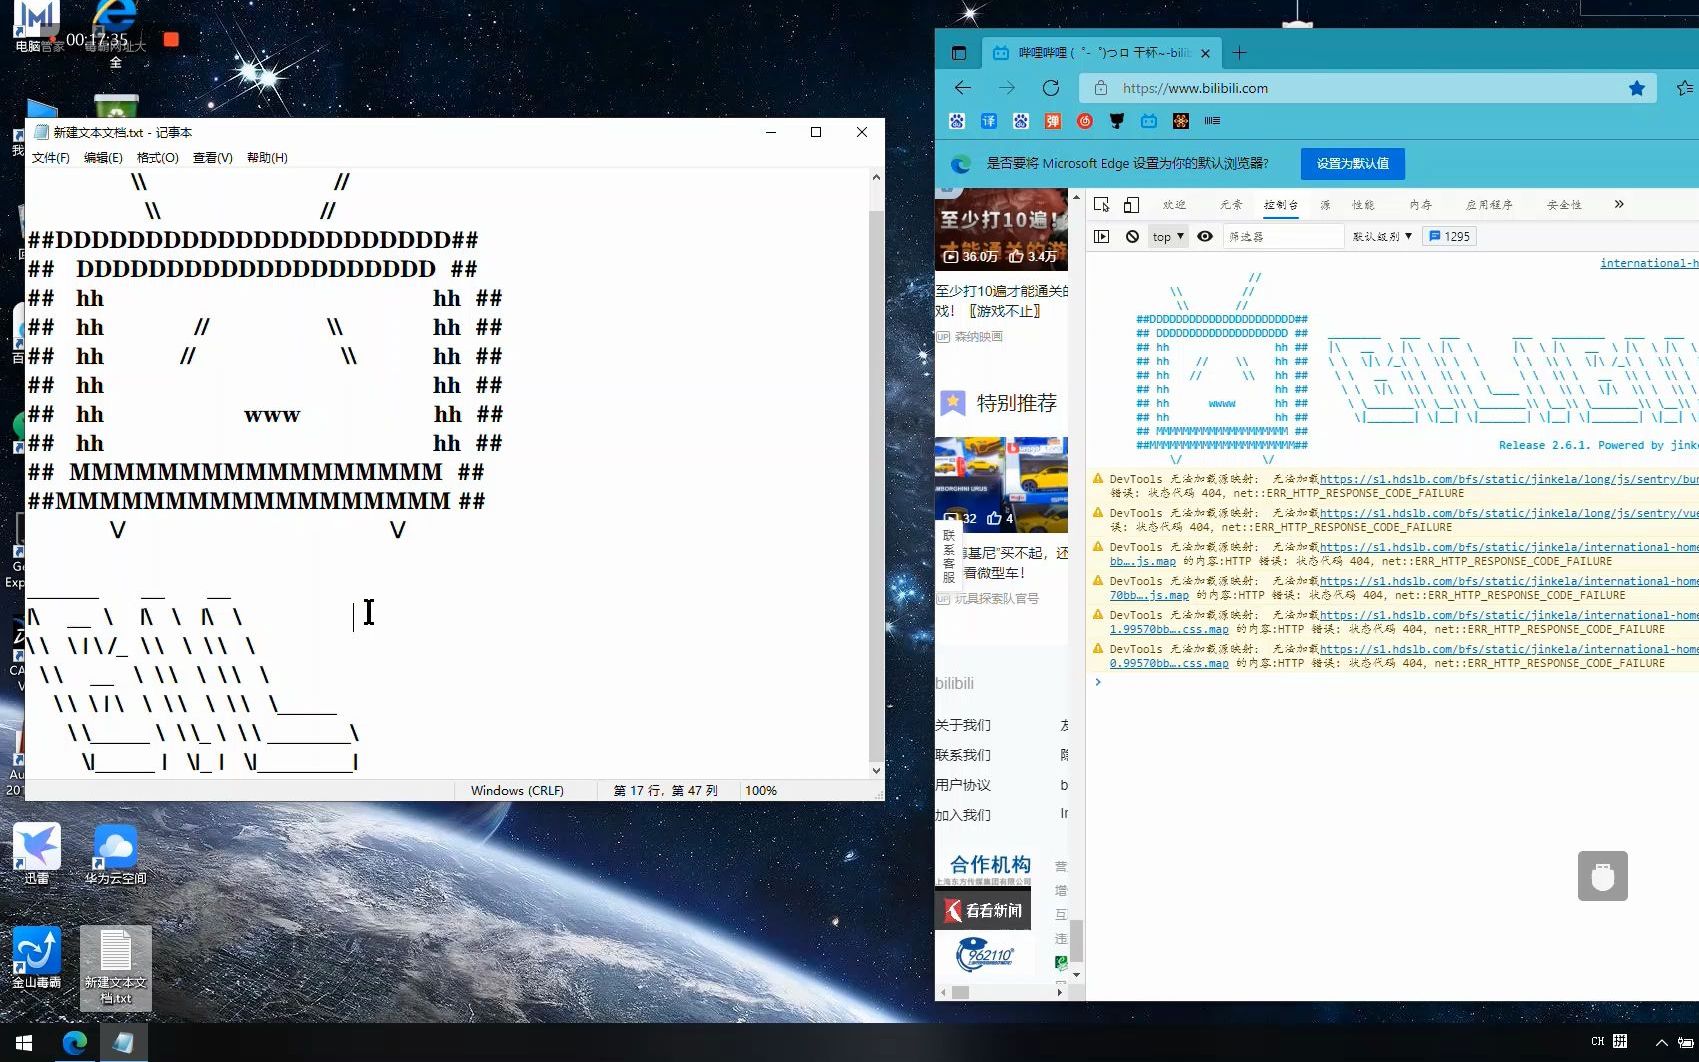Switch to the 应用程序 DevTools tab
Viewport: 1699px width, 1062px height.
[1489, 205]
